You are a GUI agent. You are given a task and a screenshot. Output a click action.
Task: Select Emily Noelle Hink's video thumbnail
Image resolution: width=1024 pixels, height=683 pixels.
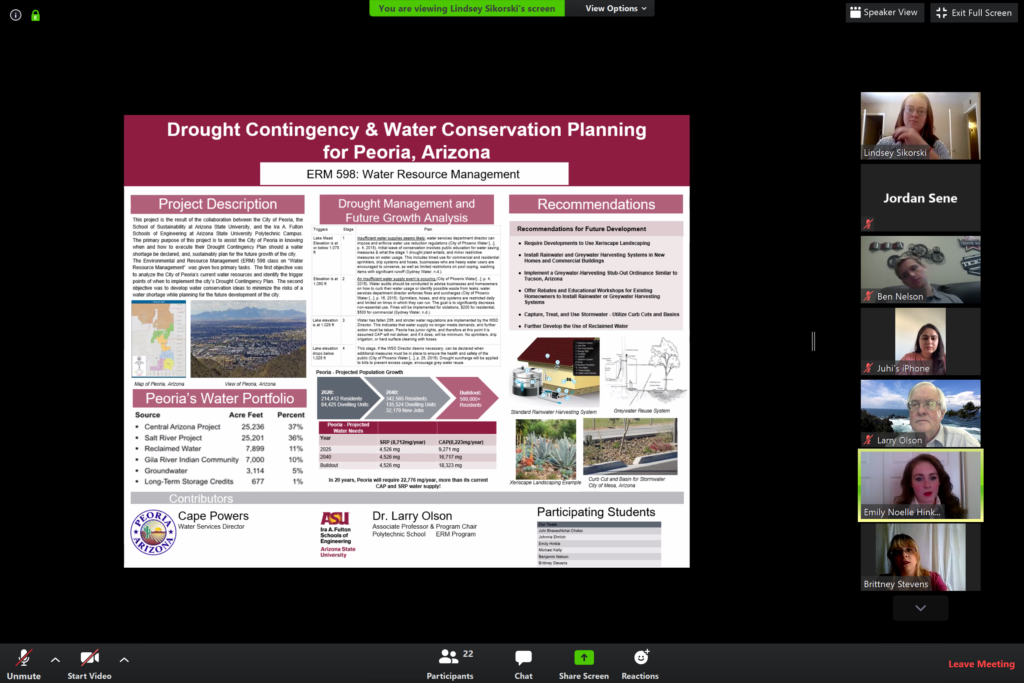920,485
